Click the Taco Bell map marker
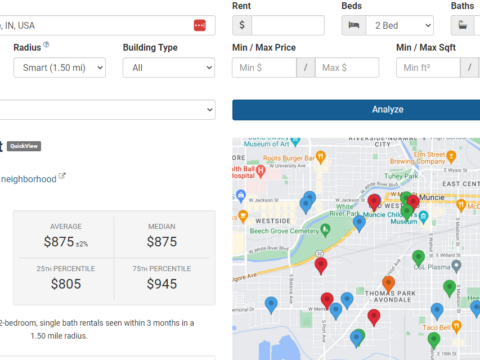480x360 pixels. coord(456,326)
